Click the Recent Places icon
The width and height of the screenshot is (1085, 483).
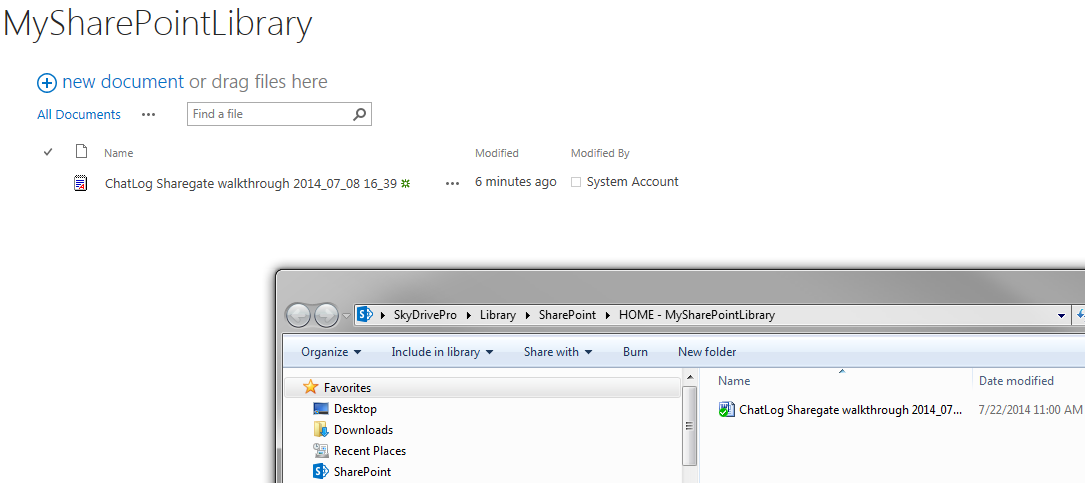coord(320,450)
